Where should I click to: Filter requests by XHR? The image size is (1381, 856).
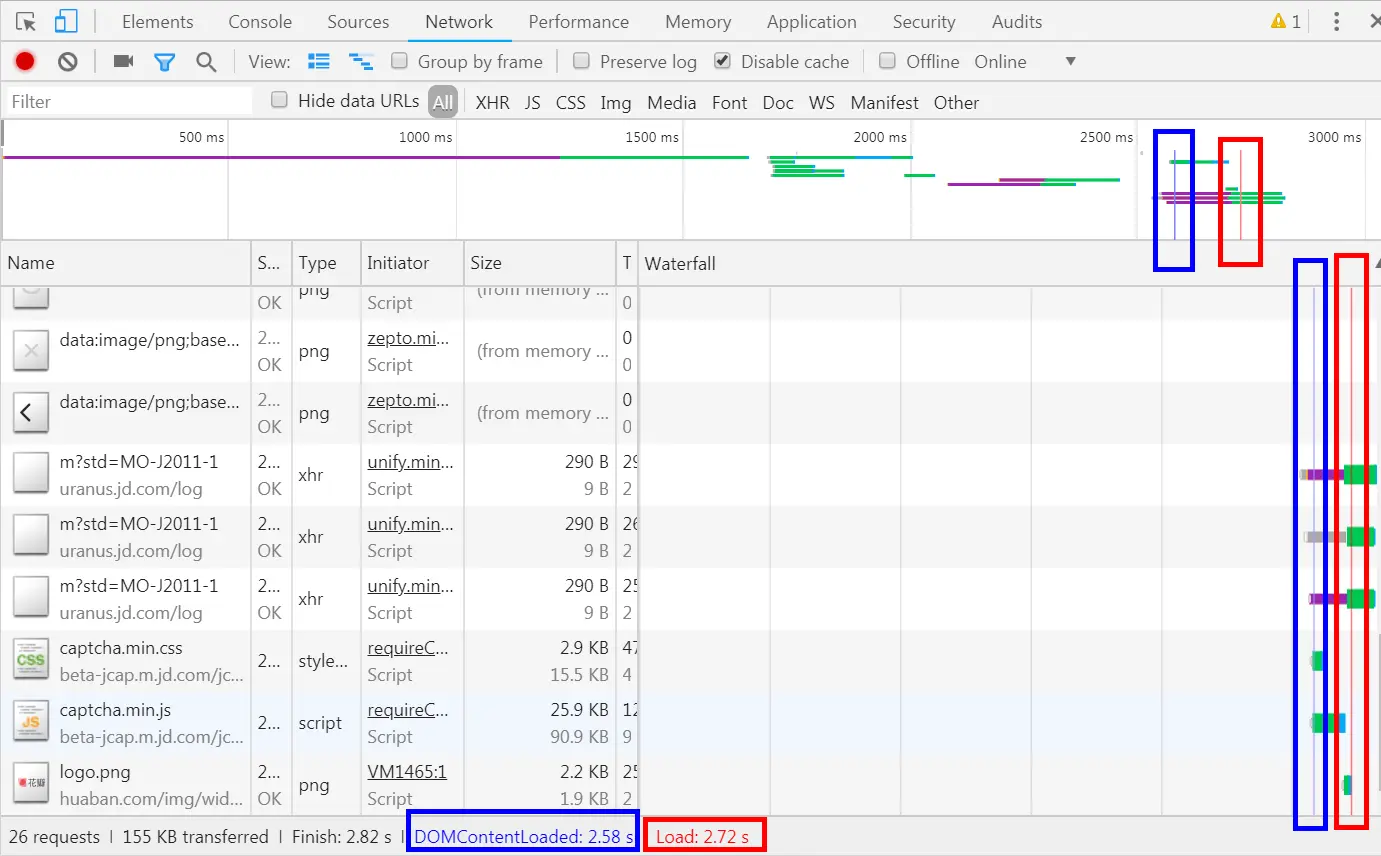coord(492,102)
